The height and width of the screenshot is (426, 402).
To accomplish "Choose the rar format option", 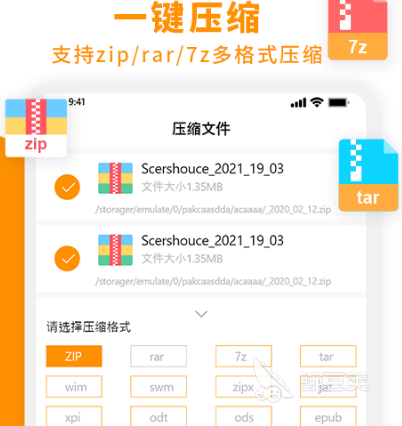I will click(158, 356).
